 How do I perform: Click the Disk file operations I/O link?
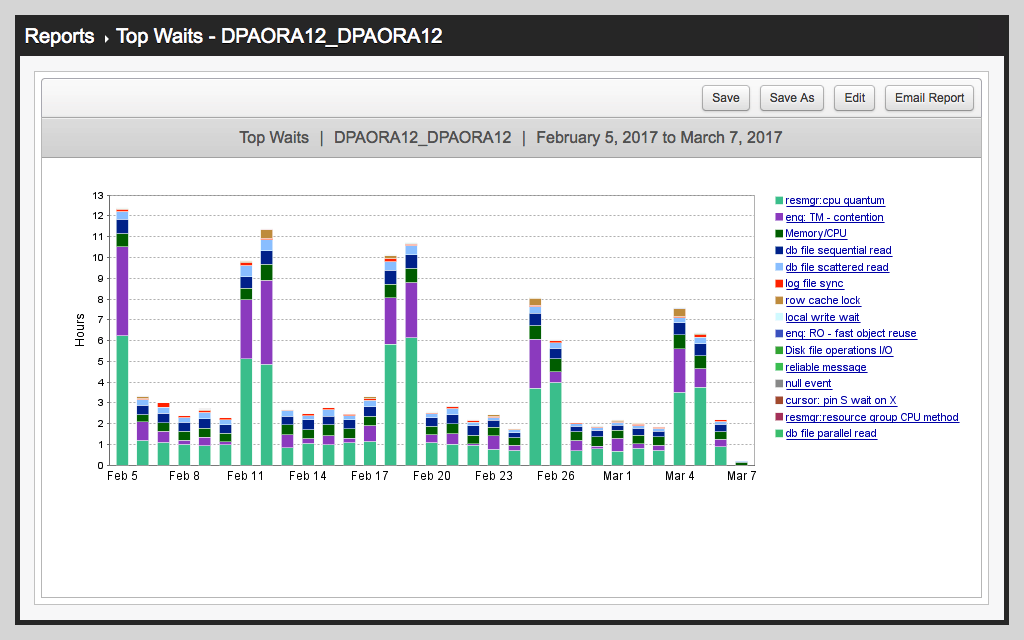(x=838, y=351)
